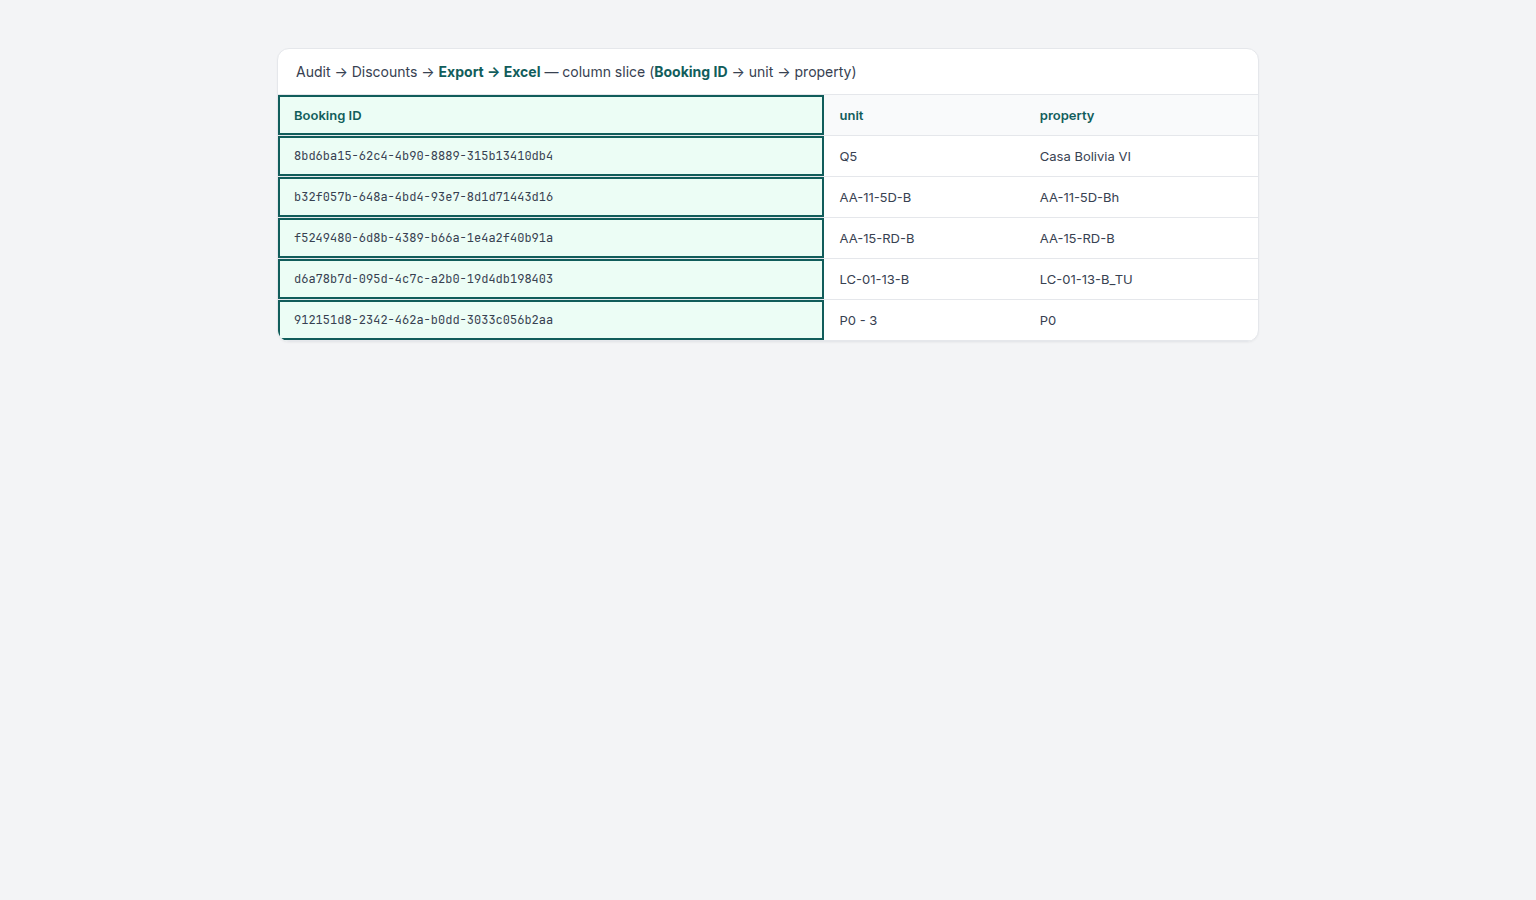The height and width of the screenshot is (900, 1536).
Task: Click unit cell LC-01-13-B
Action: pos(924,279)
